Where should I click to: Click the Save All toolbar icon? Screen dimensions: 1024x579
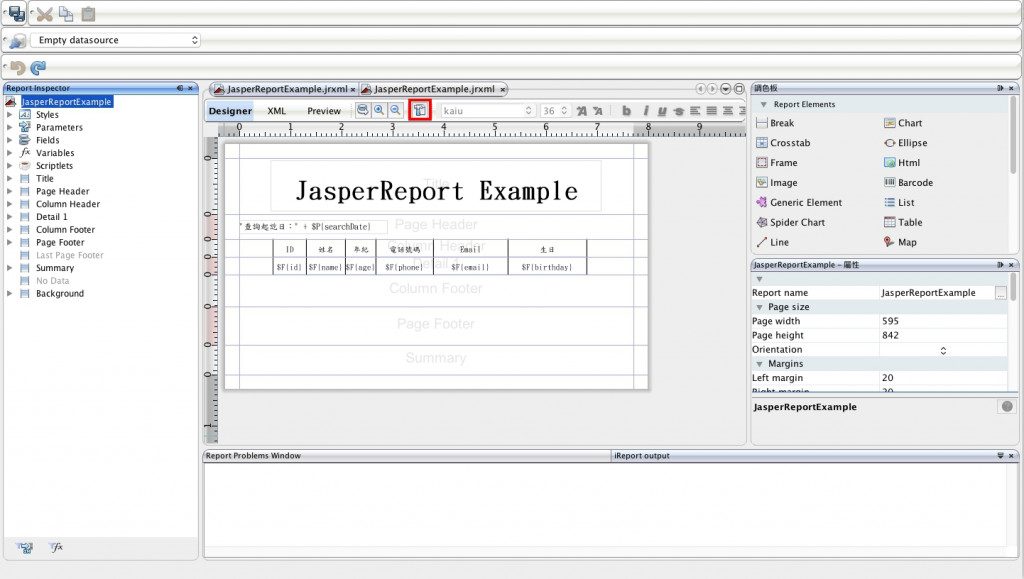coord(17,13)
